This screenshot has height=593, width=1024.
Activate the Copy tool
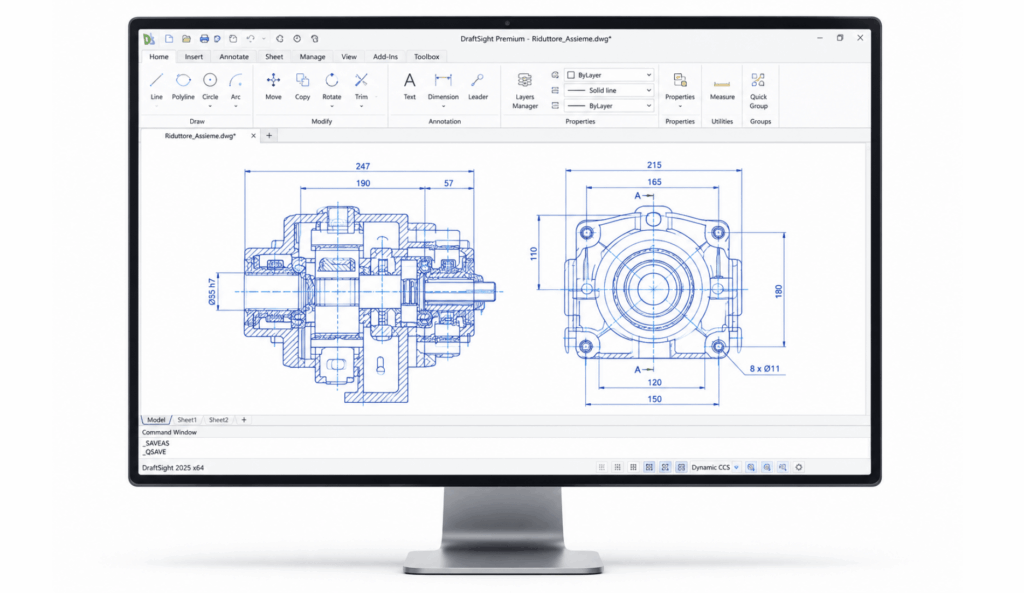tap(302, 86)
